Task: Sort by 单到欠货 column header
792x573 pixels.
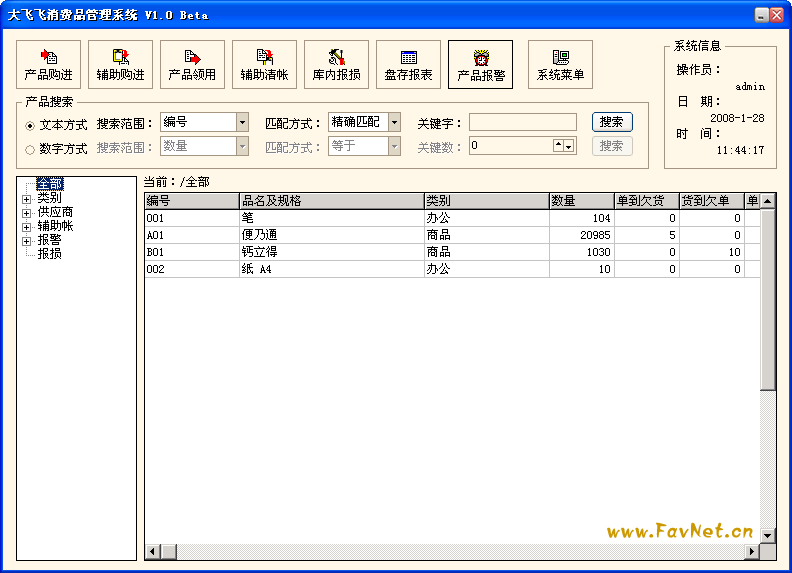Action: [x=647, y=201]
